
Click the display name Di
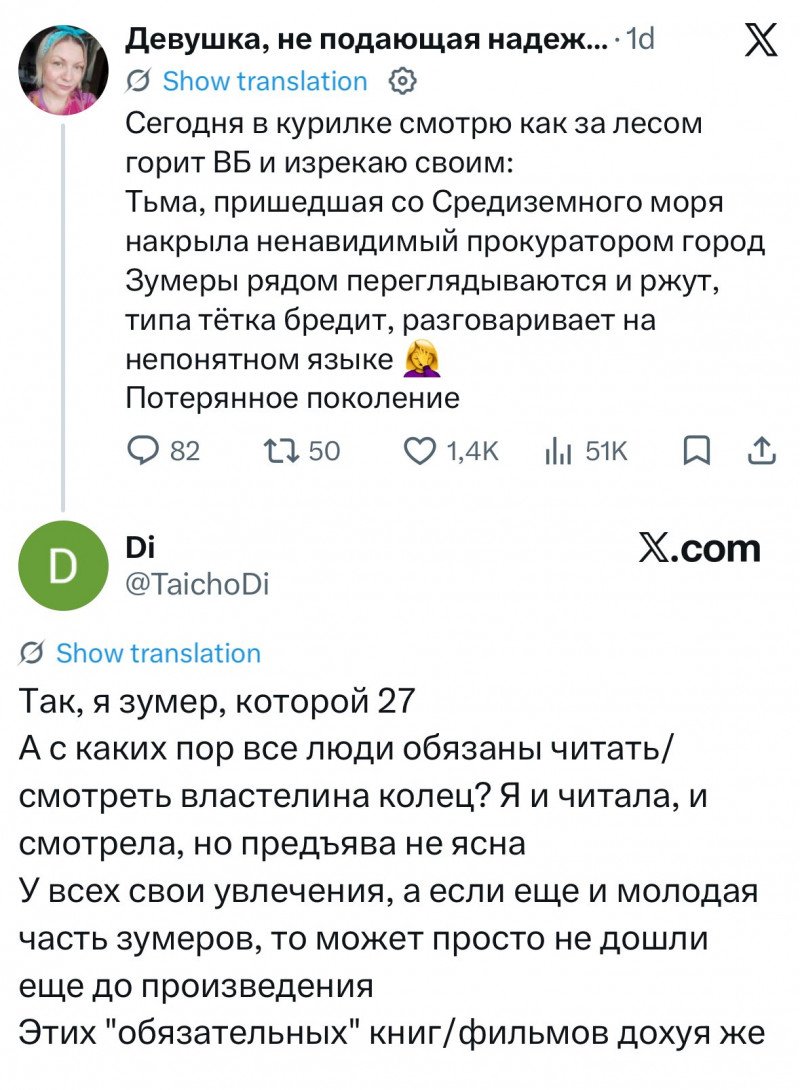[140, 548]
